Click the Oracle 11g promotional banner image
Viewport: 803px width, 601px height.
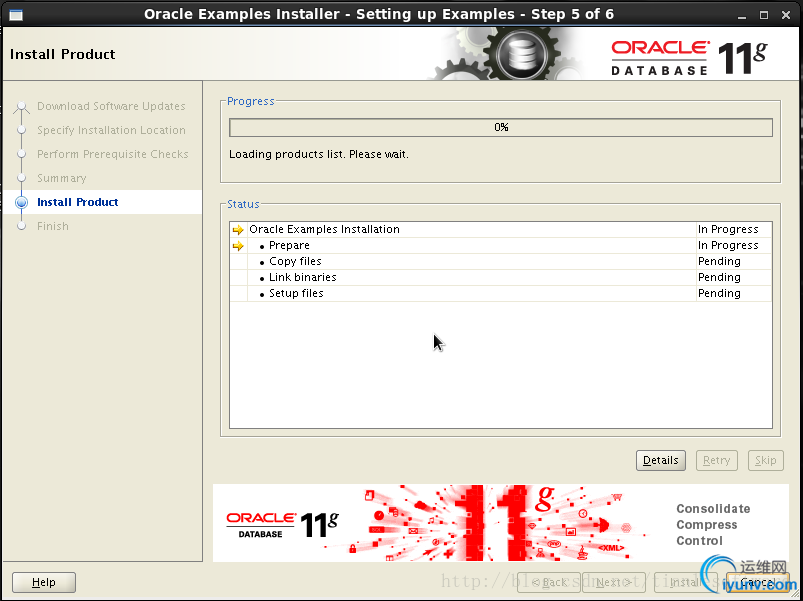(x=501, y=523)
